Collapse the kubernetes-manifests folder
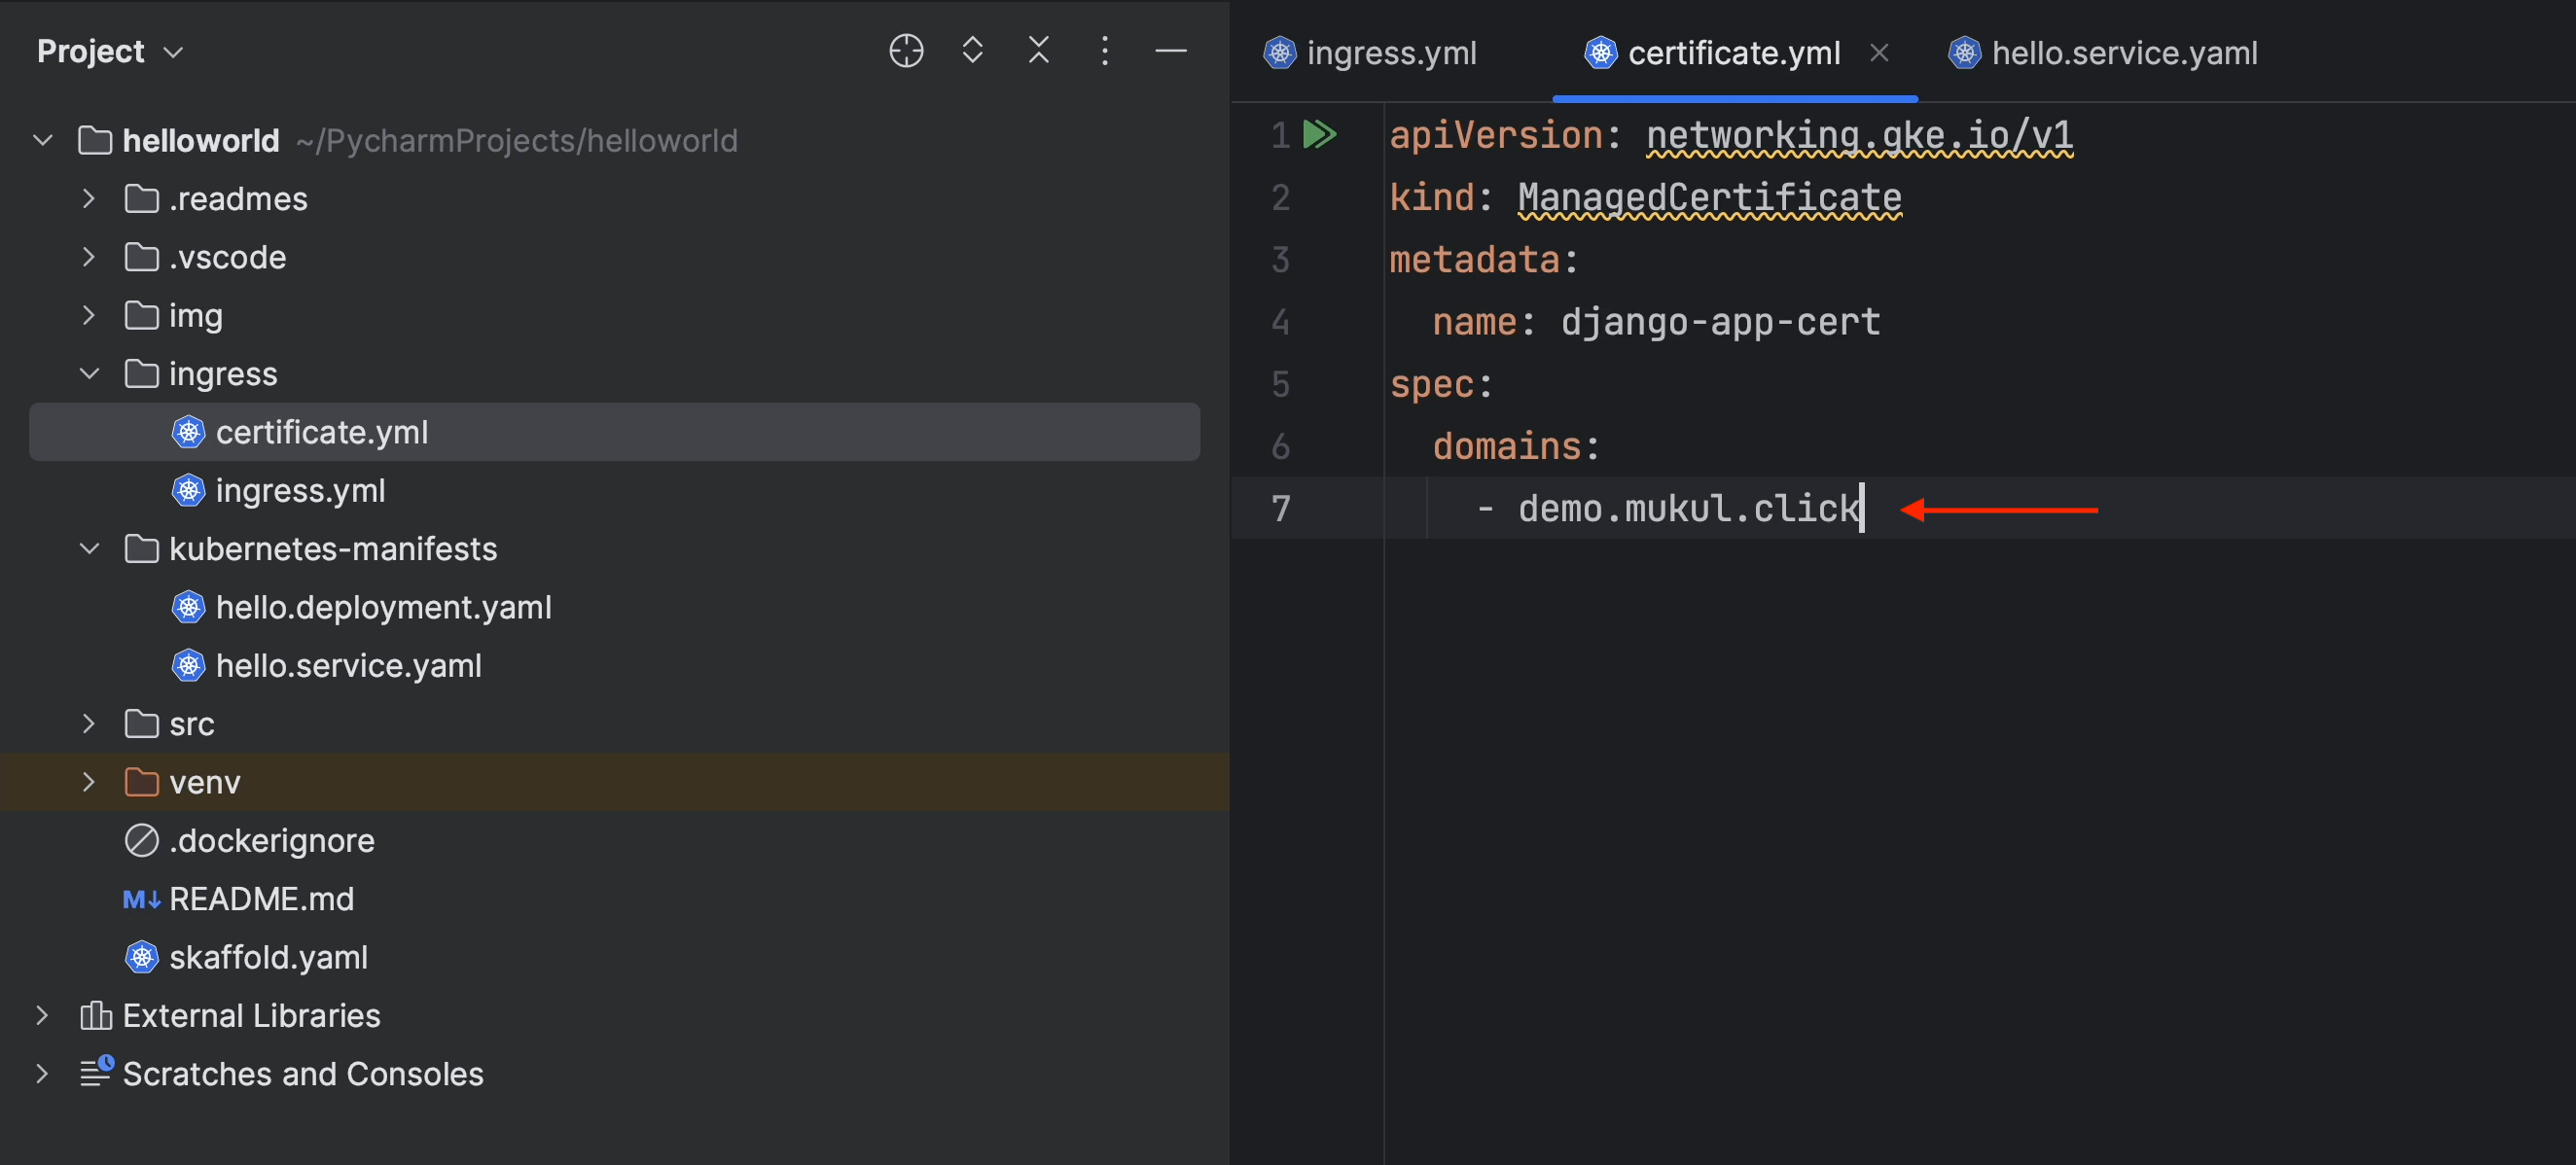This screenshot has height=1165, width=2576. [89, 548]
